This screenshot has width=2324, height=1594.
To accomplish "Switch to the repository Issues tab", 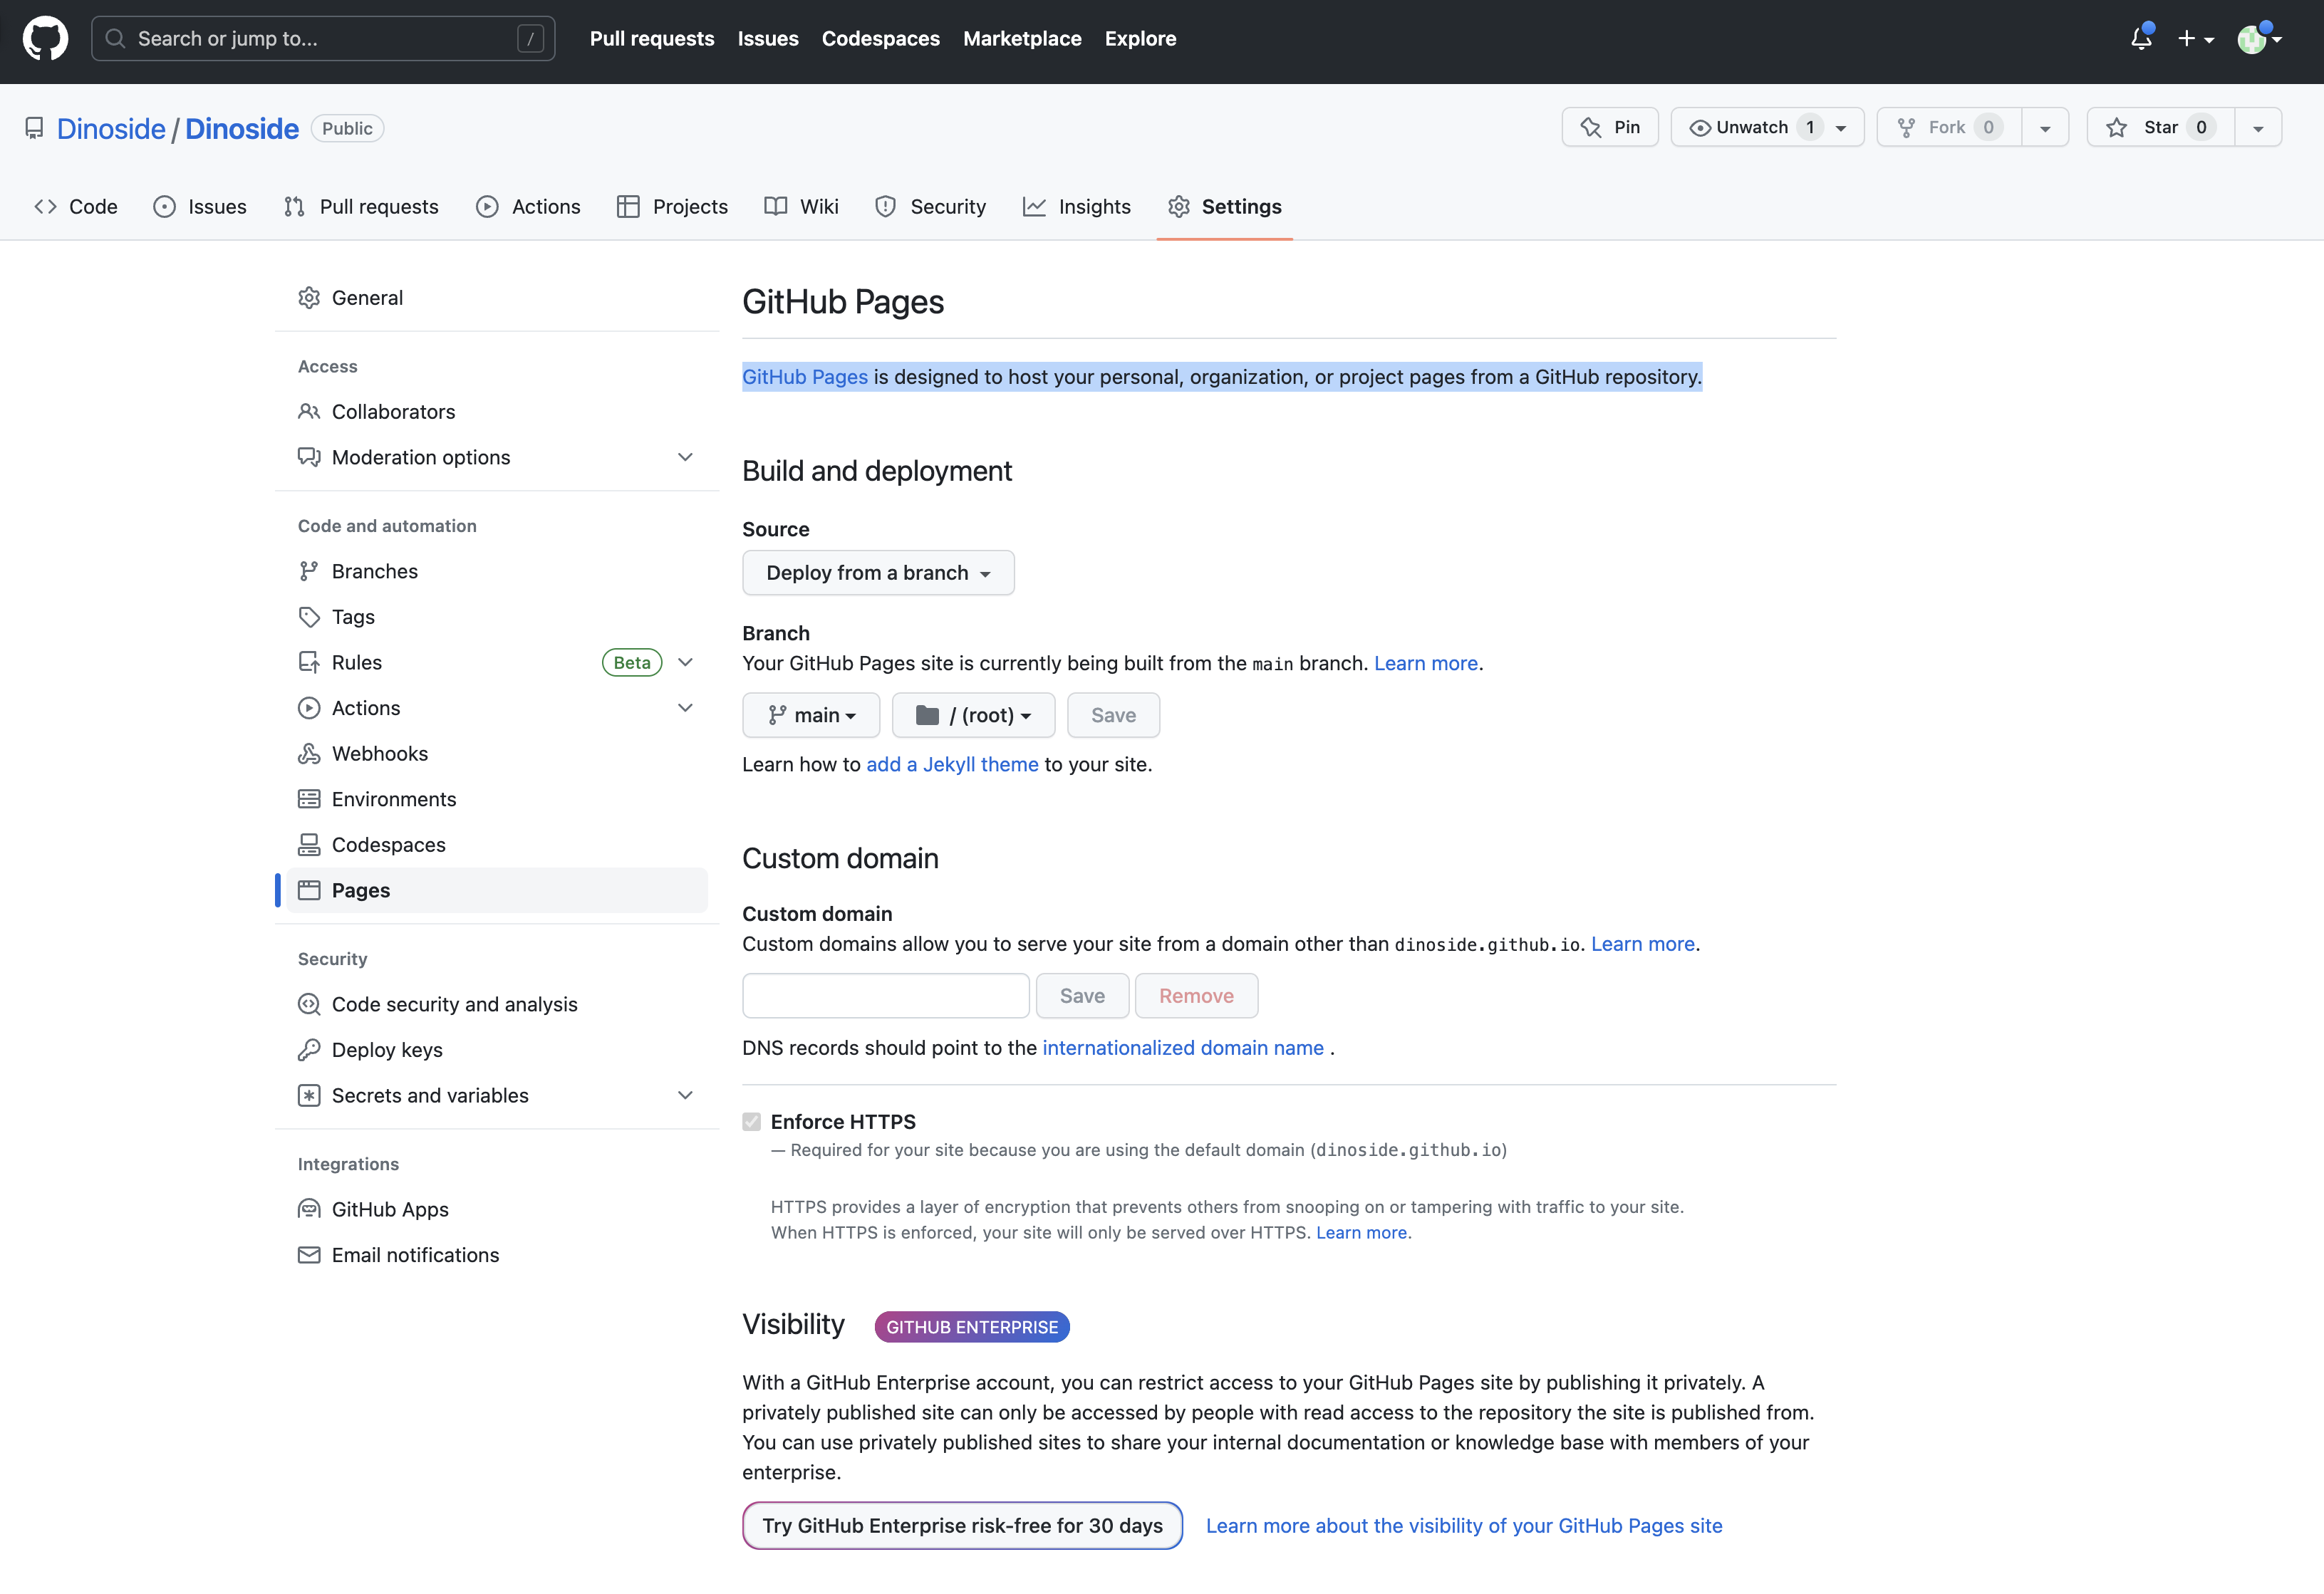I will tap(200, 207).
